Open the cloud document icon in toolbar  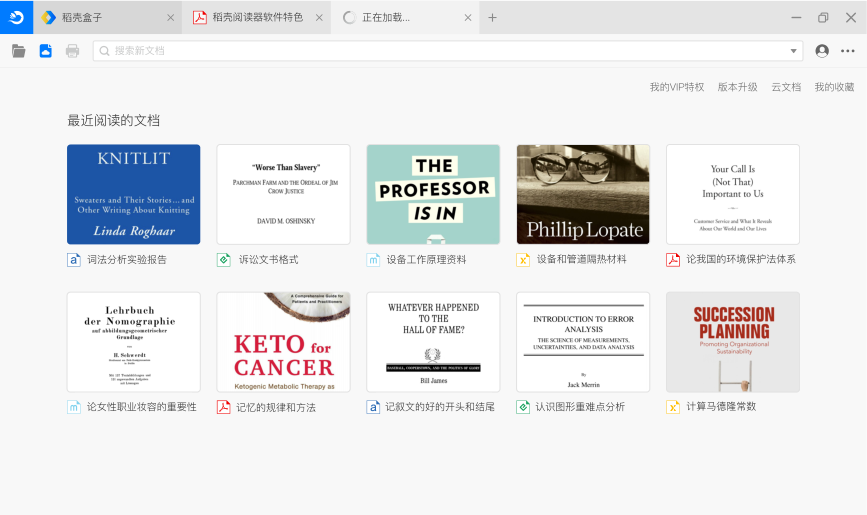[x=45, y=51]
